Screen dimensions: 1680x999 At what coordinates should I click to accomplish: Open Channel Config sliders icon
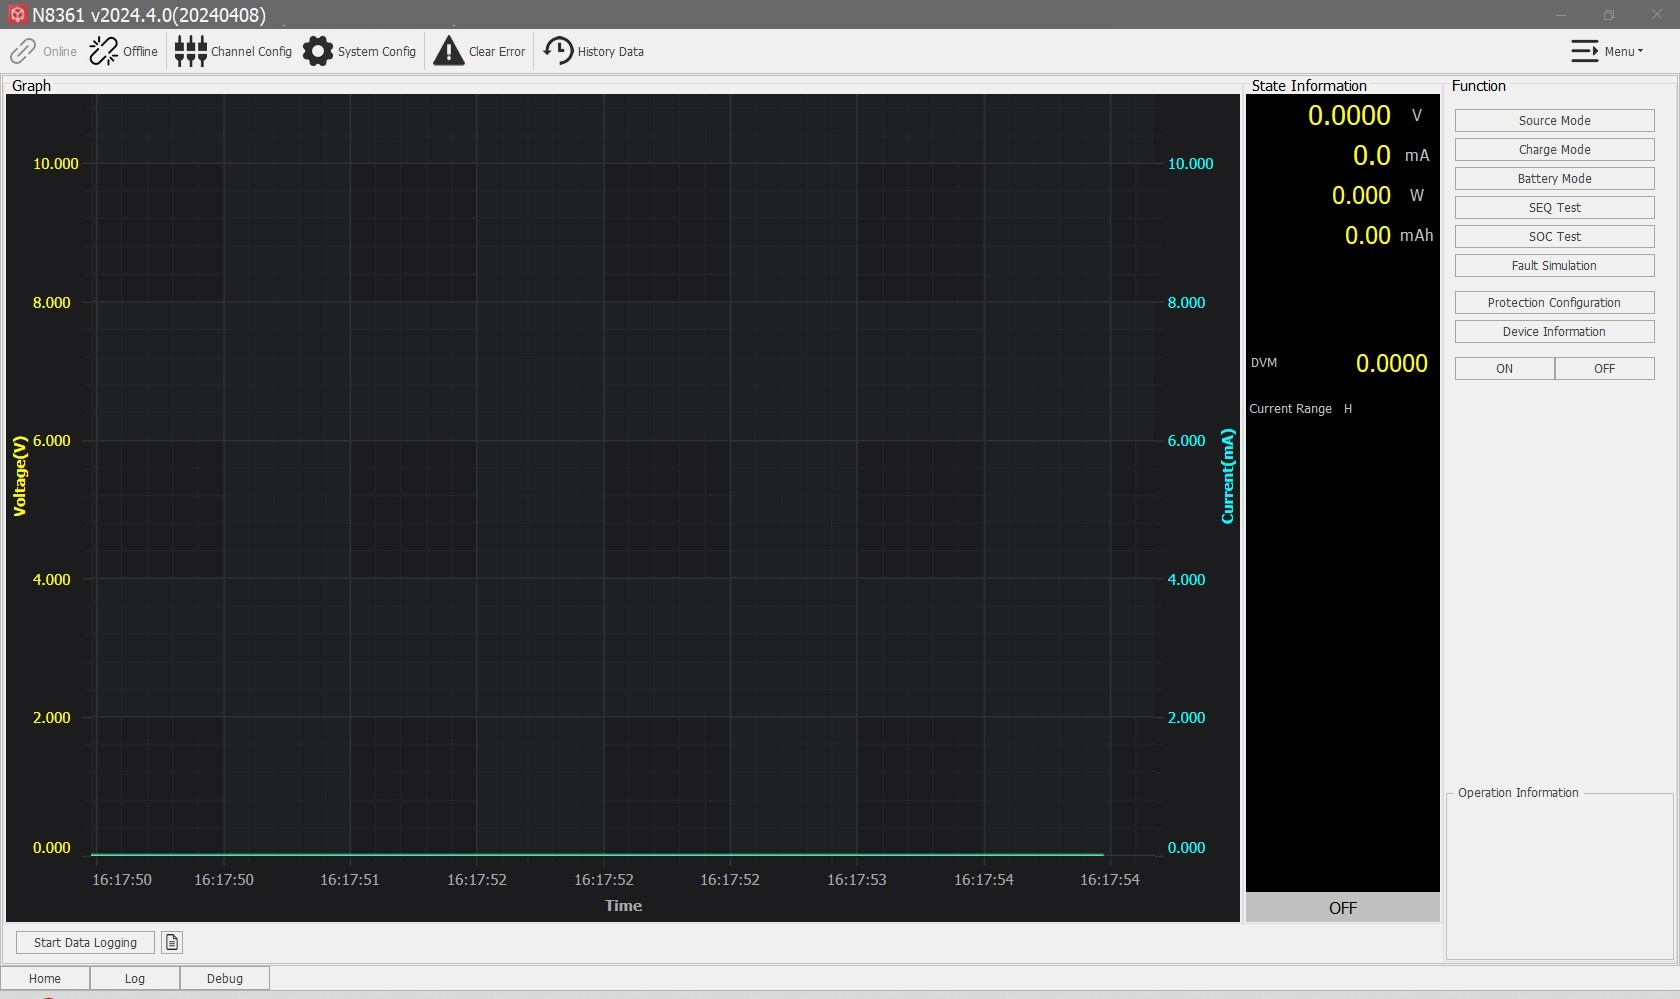190,51
